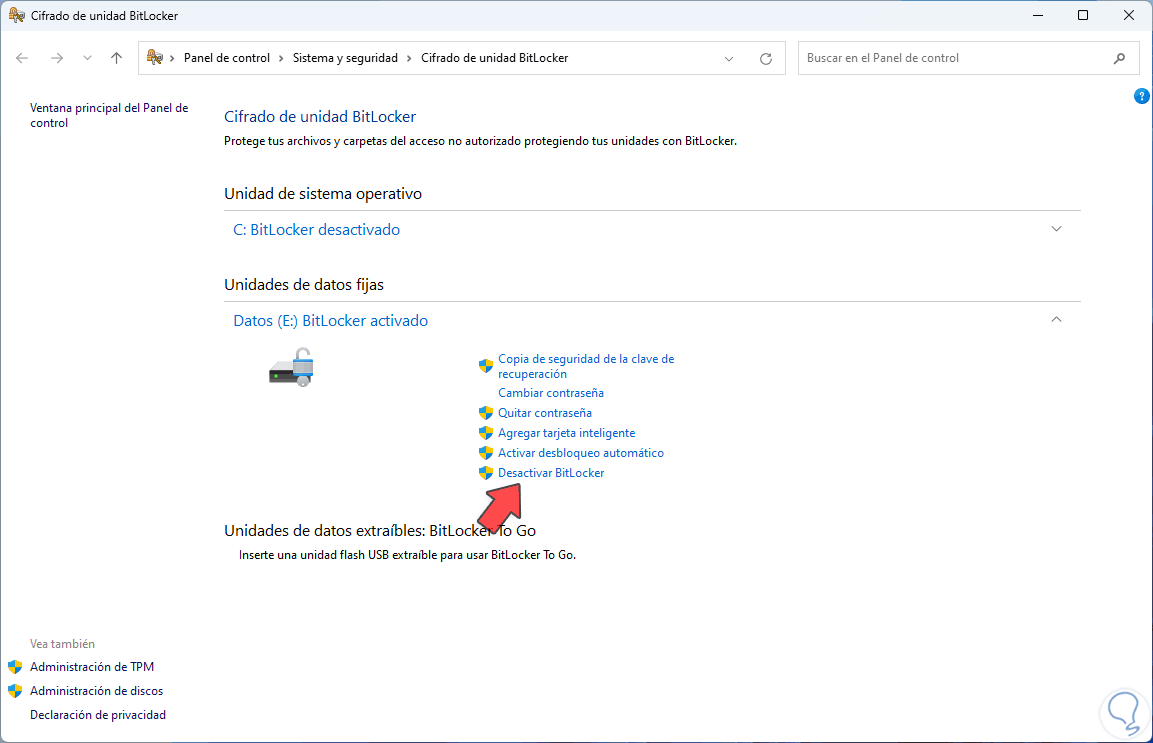Click the BitLocker icon in address bar
Image resolution: width=1153 pixels, height=743 pixels.
[x=154, y=57]
